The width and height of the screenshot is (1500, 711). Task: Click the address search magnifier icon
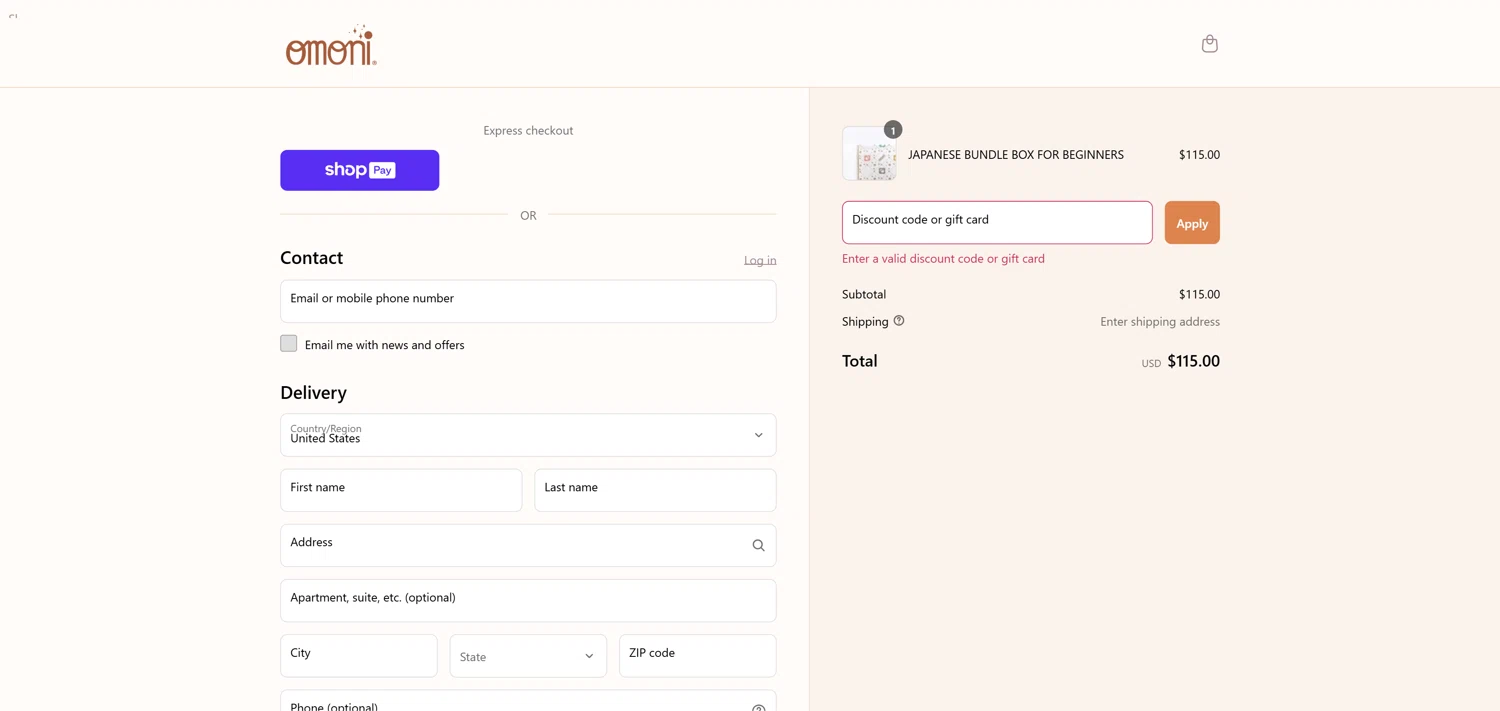758,545
